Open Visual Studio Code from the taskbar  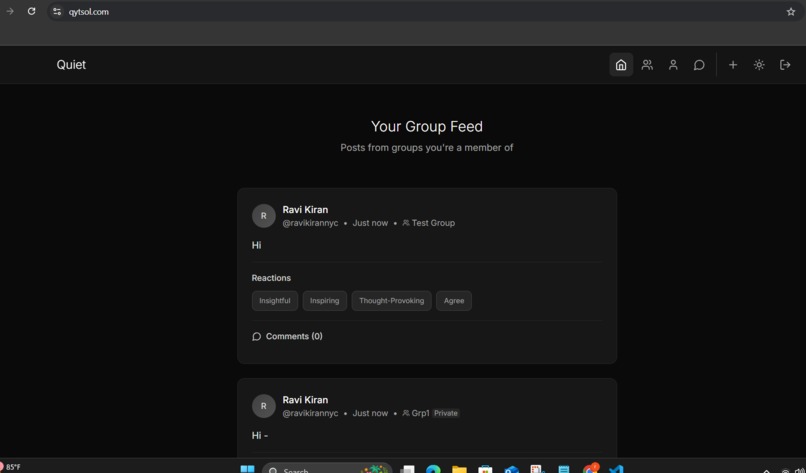[616, 469]
